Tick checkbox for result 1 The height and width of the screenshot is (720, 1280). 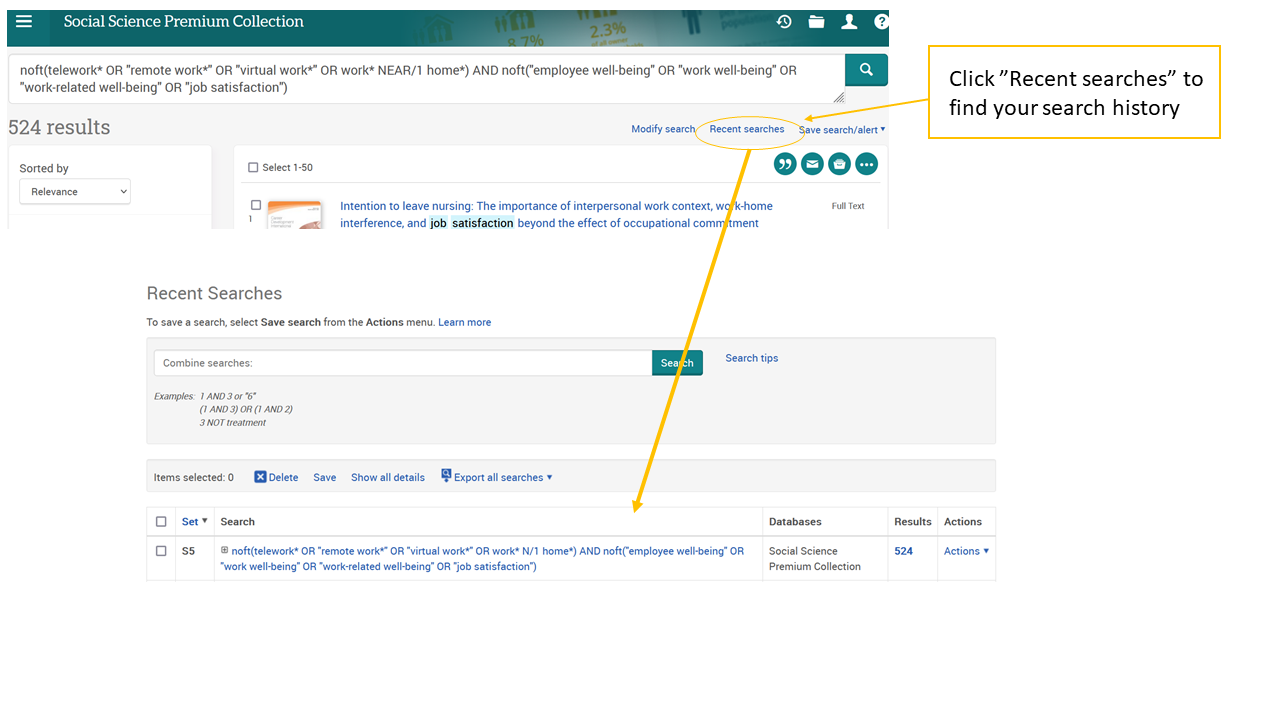pyautogui.click(x=256, y=205)
